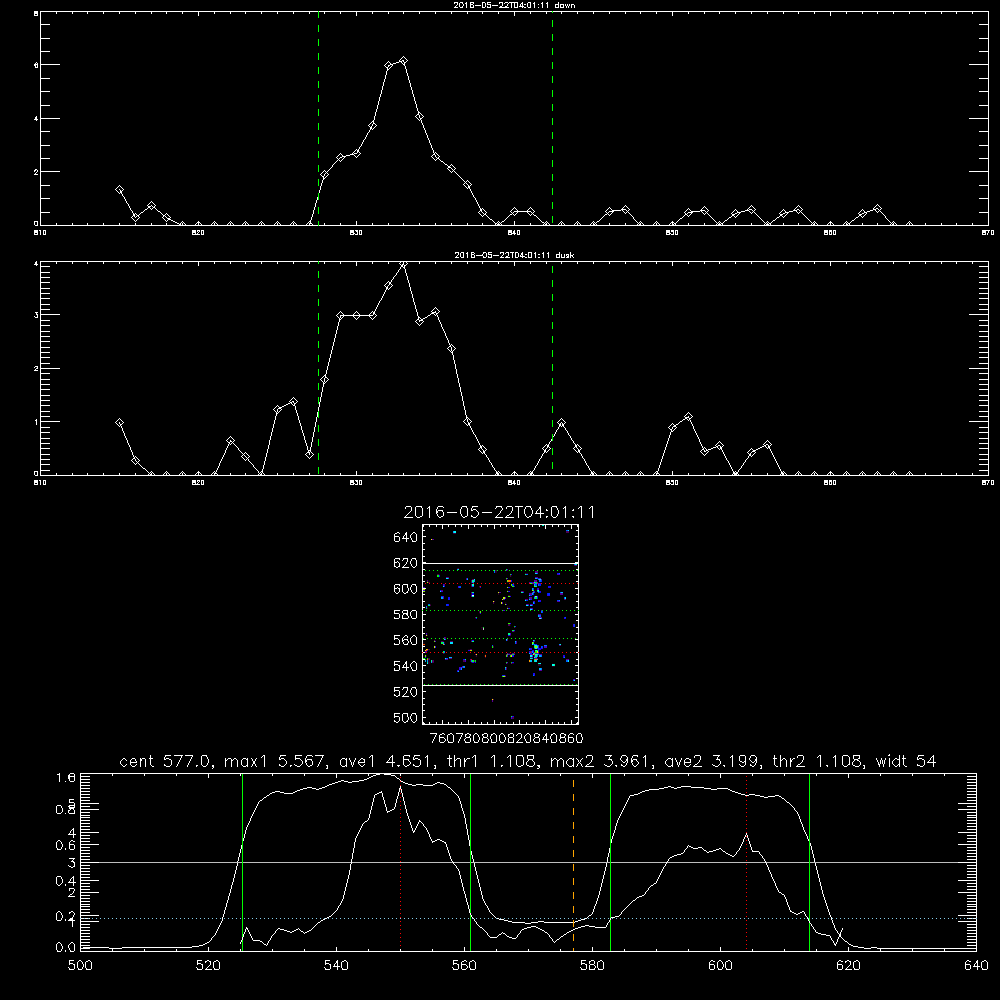Click the 760780800820840860 x-axis labels under image
Image resolution: width=1000 pixels, height=1000 pixels.
pyautogui.click(x=506, y=739)
